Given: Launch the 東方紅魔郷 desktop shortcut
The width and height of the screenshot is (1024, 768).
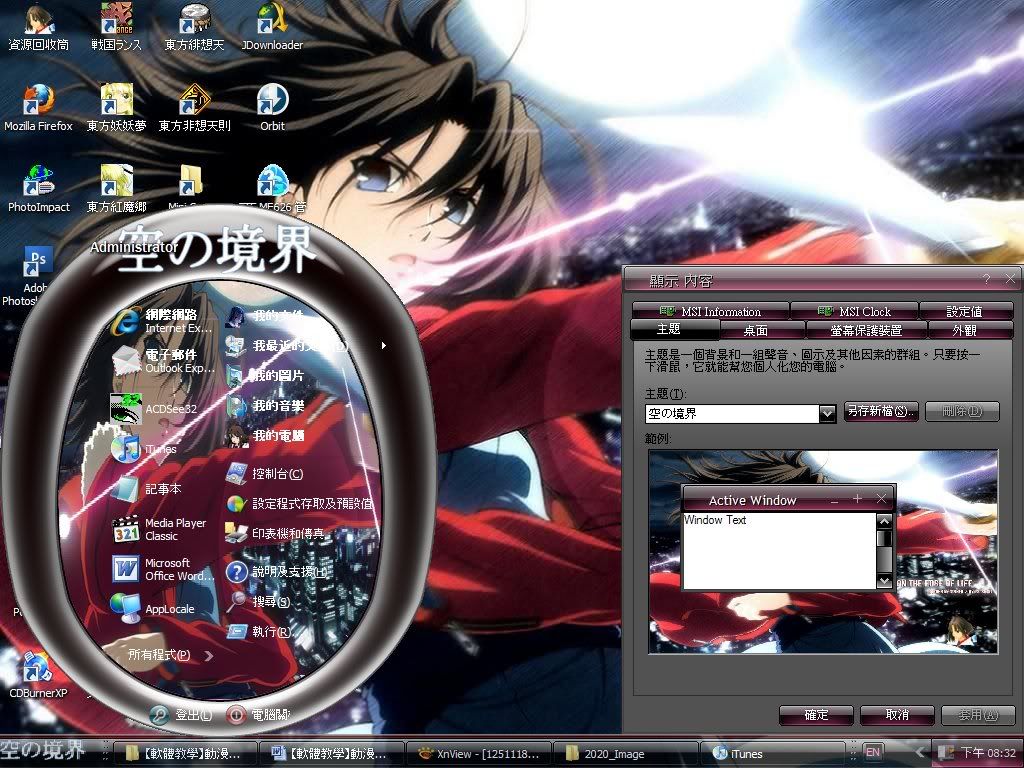Looking at the screenshot, I should coord(116,189).
